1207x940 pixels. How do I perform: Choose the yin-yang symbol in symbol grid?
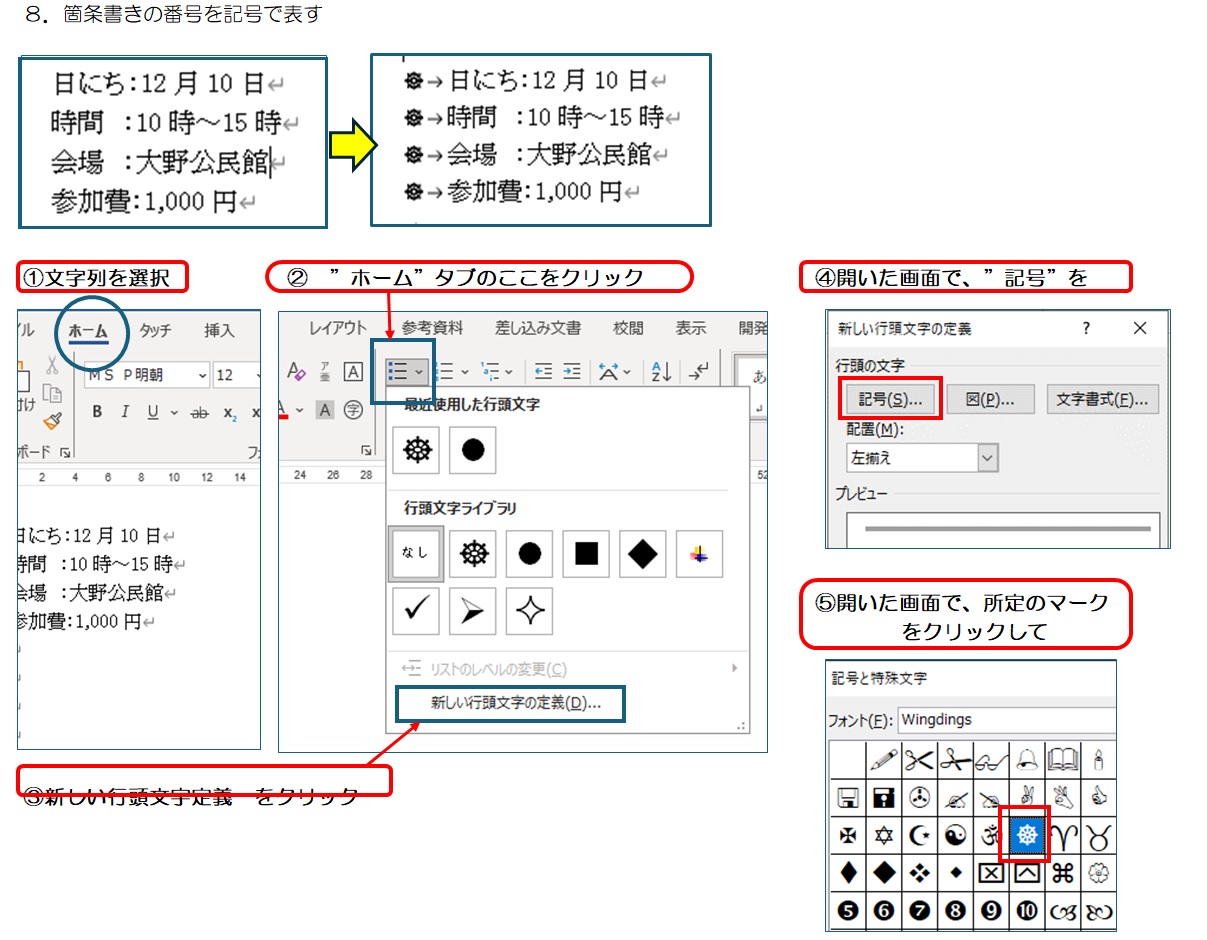955,834
